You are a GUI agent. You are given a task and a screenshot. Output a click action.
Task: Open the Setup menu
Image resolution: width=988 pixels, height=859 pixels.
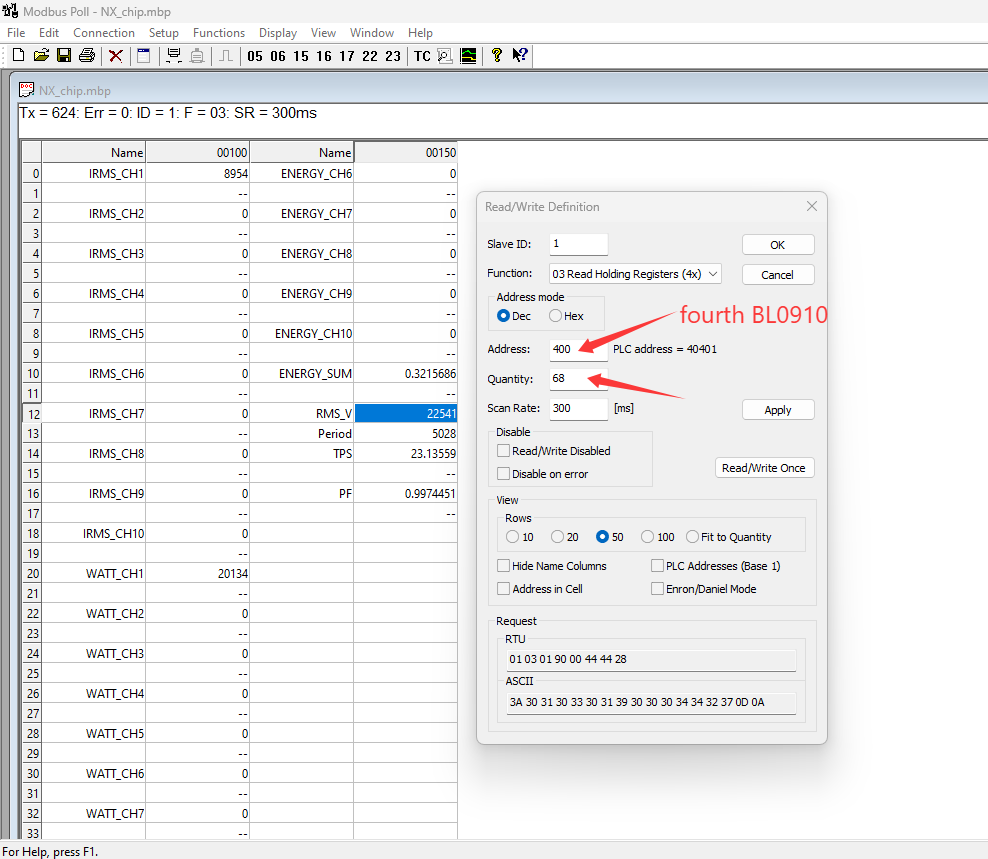pos(164,33)
